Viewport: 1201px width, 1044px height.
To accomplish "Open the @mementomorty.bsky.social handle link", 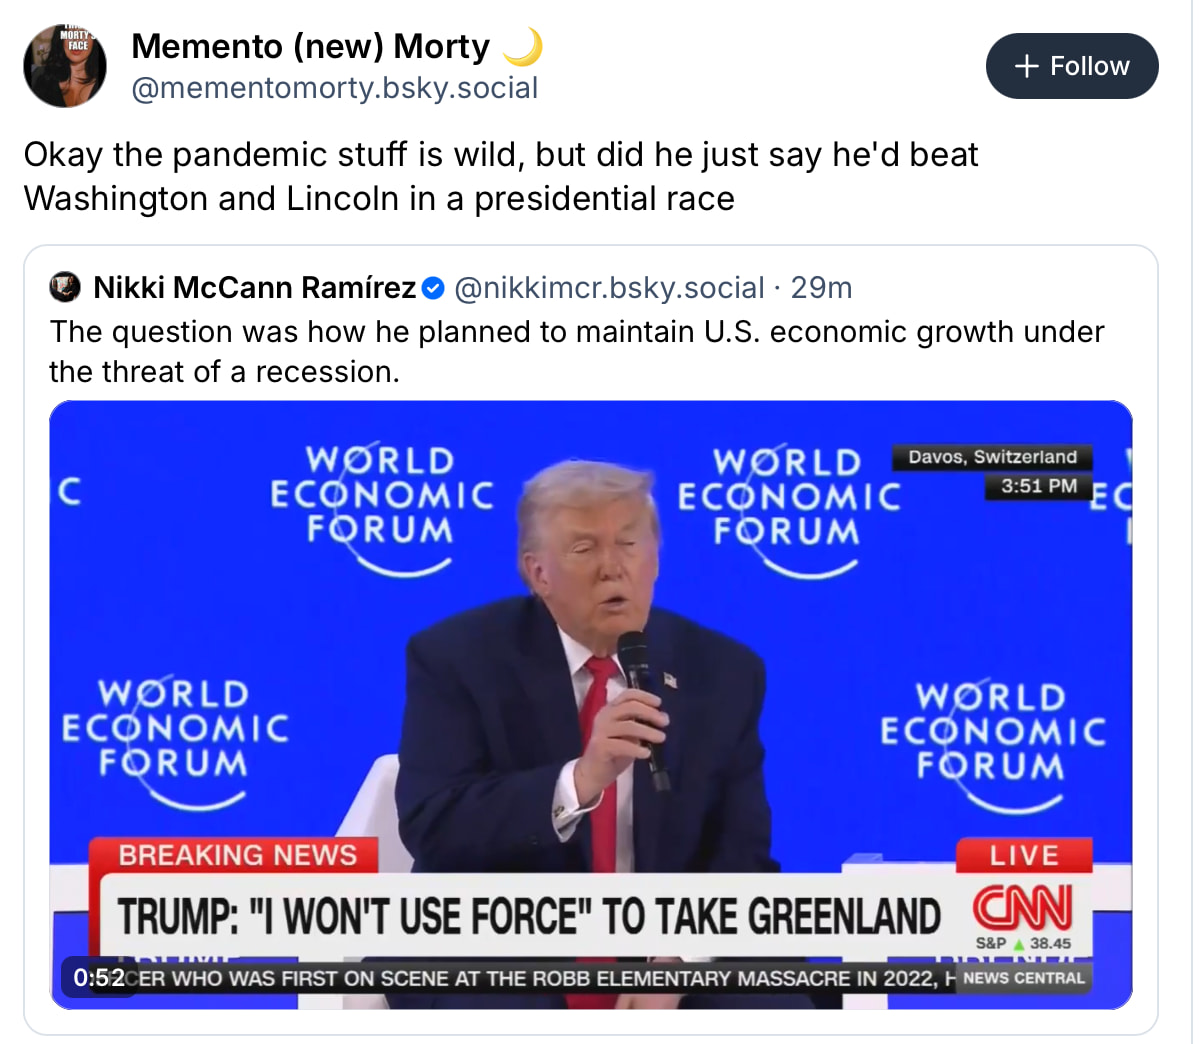I will click(335, 88).
